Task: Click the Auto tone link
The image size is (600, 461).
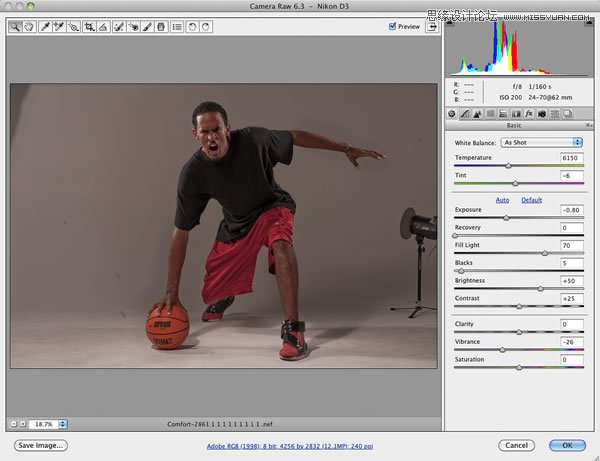Action: [502, 200]
